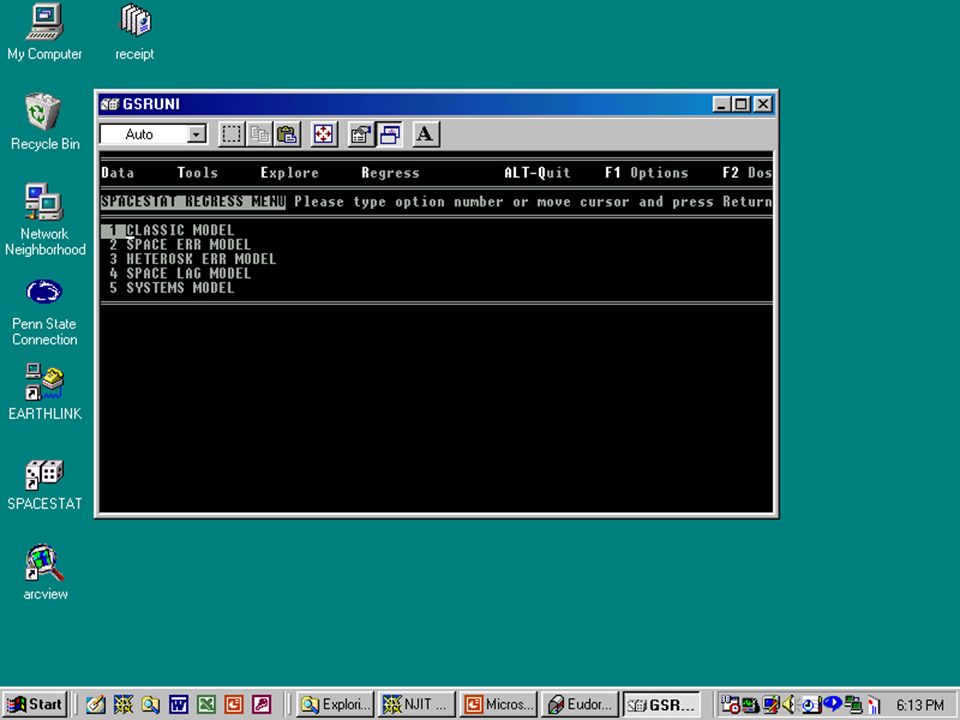Open the Regress menu in SpaceStat

(390, 173)
